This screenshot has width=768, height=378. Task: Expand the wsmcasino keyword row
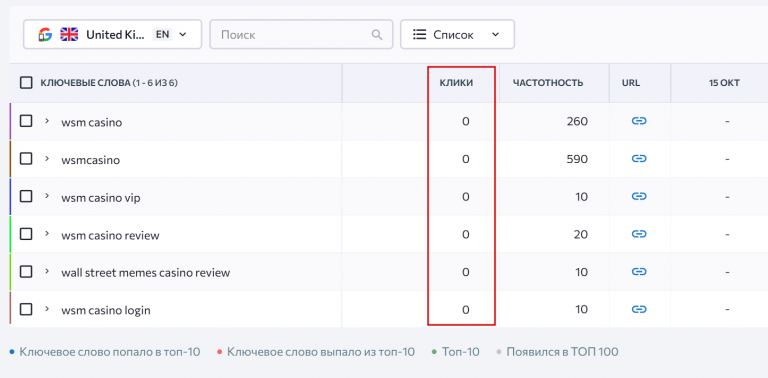pos(47,159)
